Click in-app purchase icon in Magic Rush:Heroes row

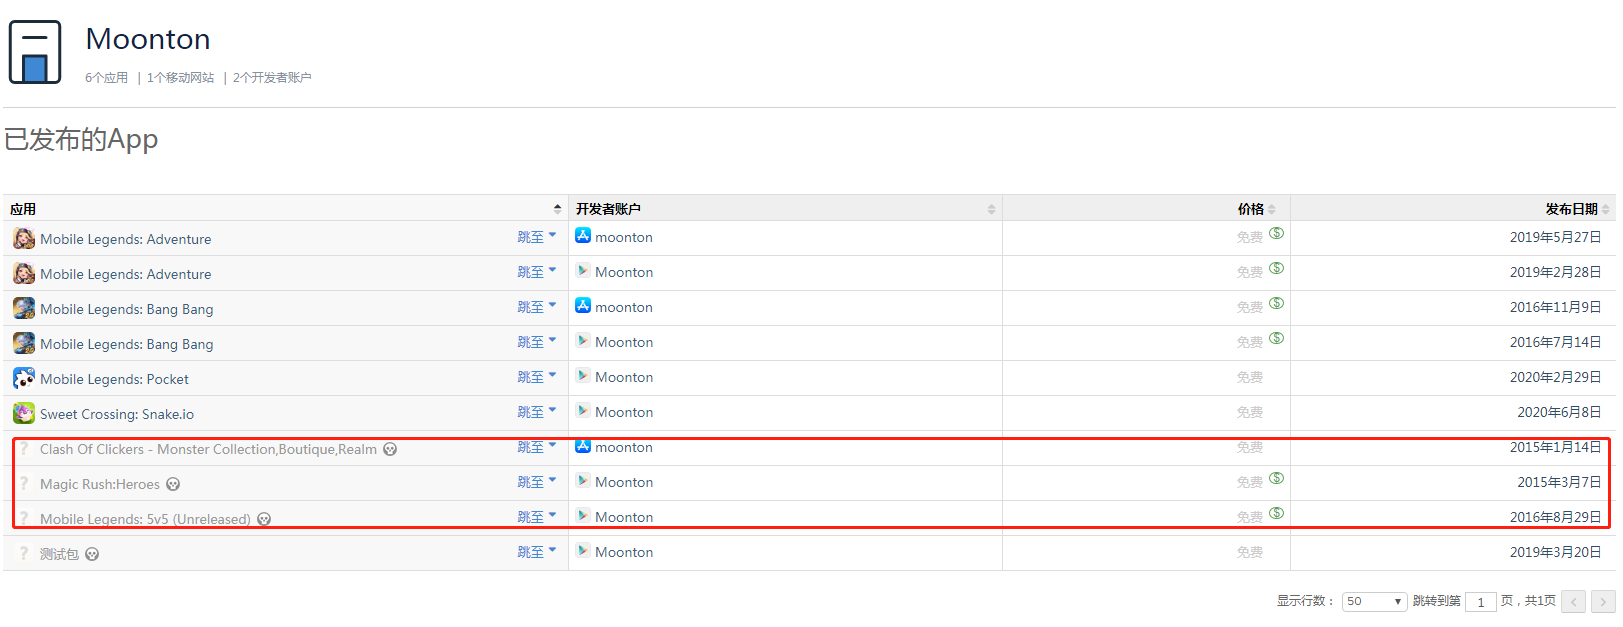[1276, 479]
